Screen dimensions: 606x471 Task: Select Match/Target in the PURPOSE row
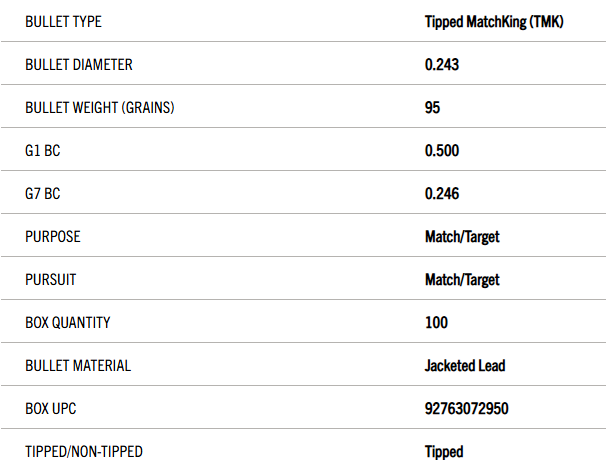coord(462,237)
